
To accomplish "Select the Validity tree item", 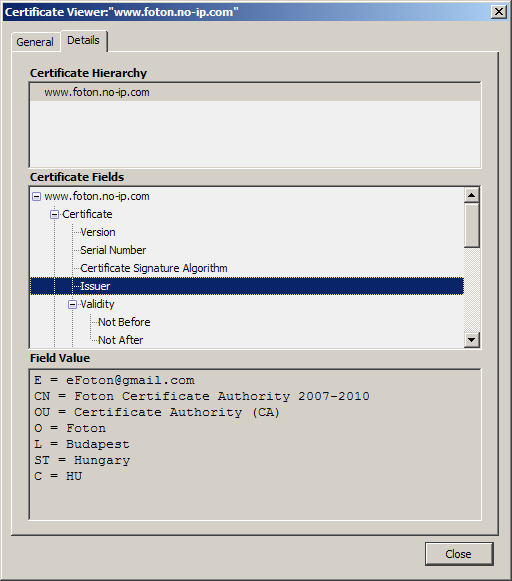I will pyautogui.click(x=97, y=304).
